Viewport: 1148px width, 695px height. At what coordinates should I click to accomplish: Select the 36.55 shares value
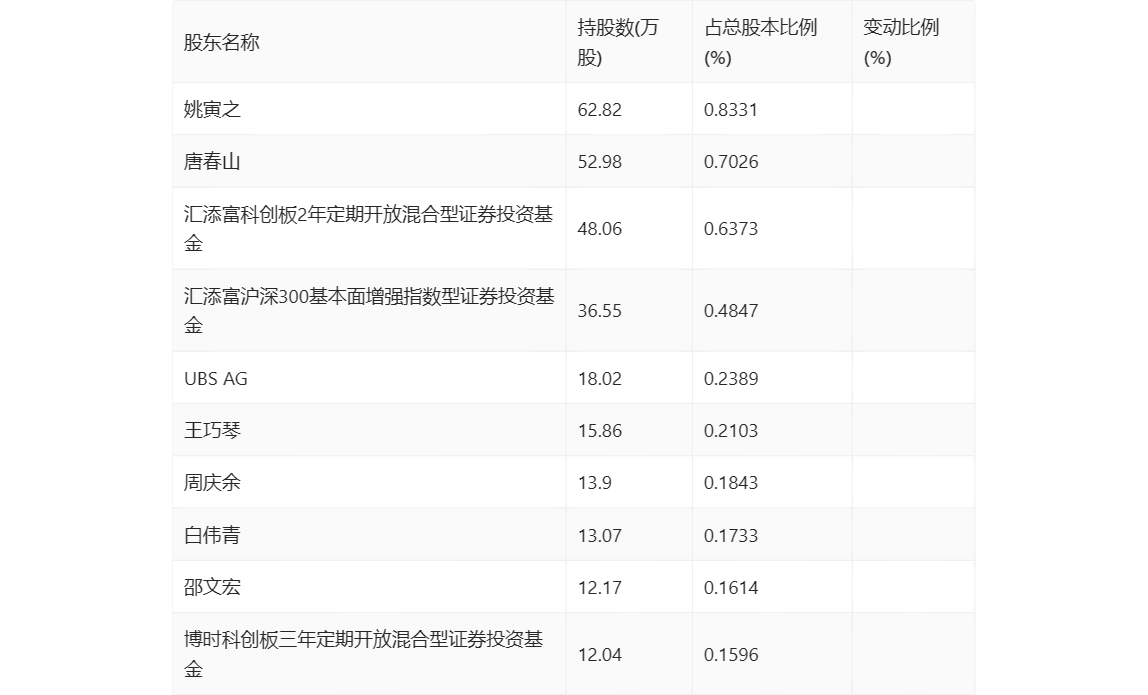point(599,311)
